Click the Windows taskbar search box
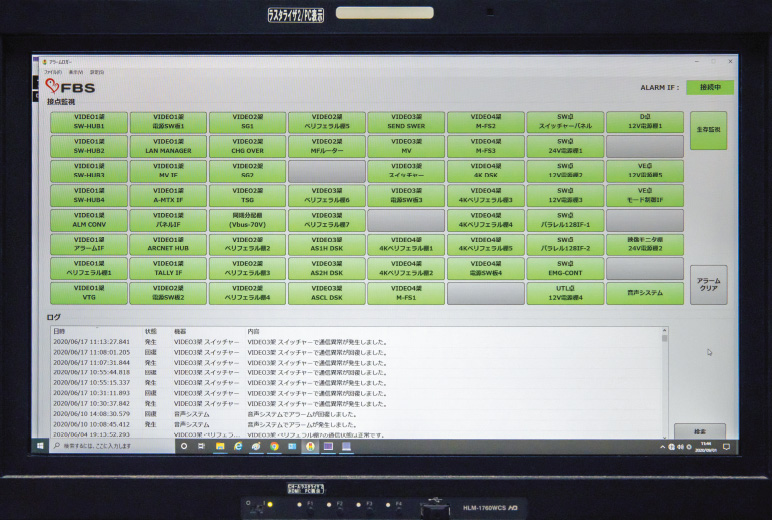Viewport: 772px width, 520px height. pos(110,446)
